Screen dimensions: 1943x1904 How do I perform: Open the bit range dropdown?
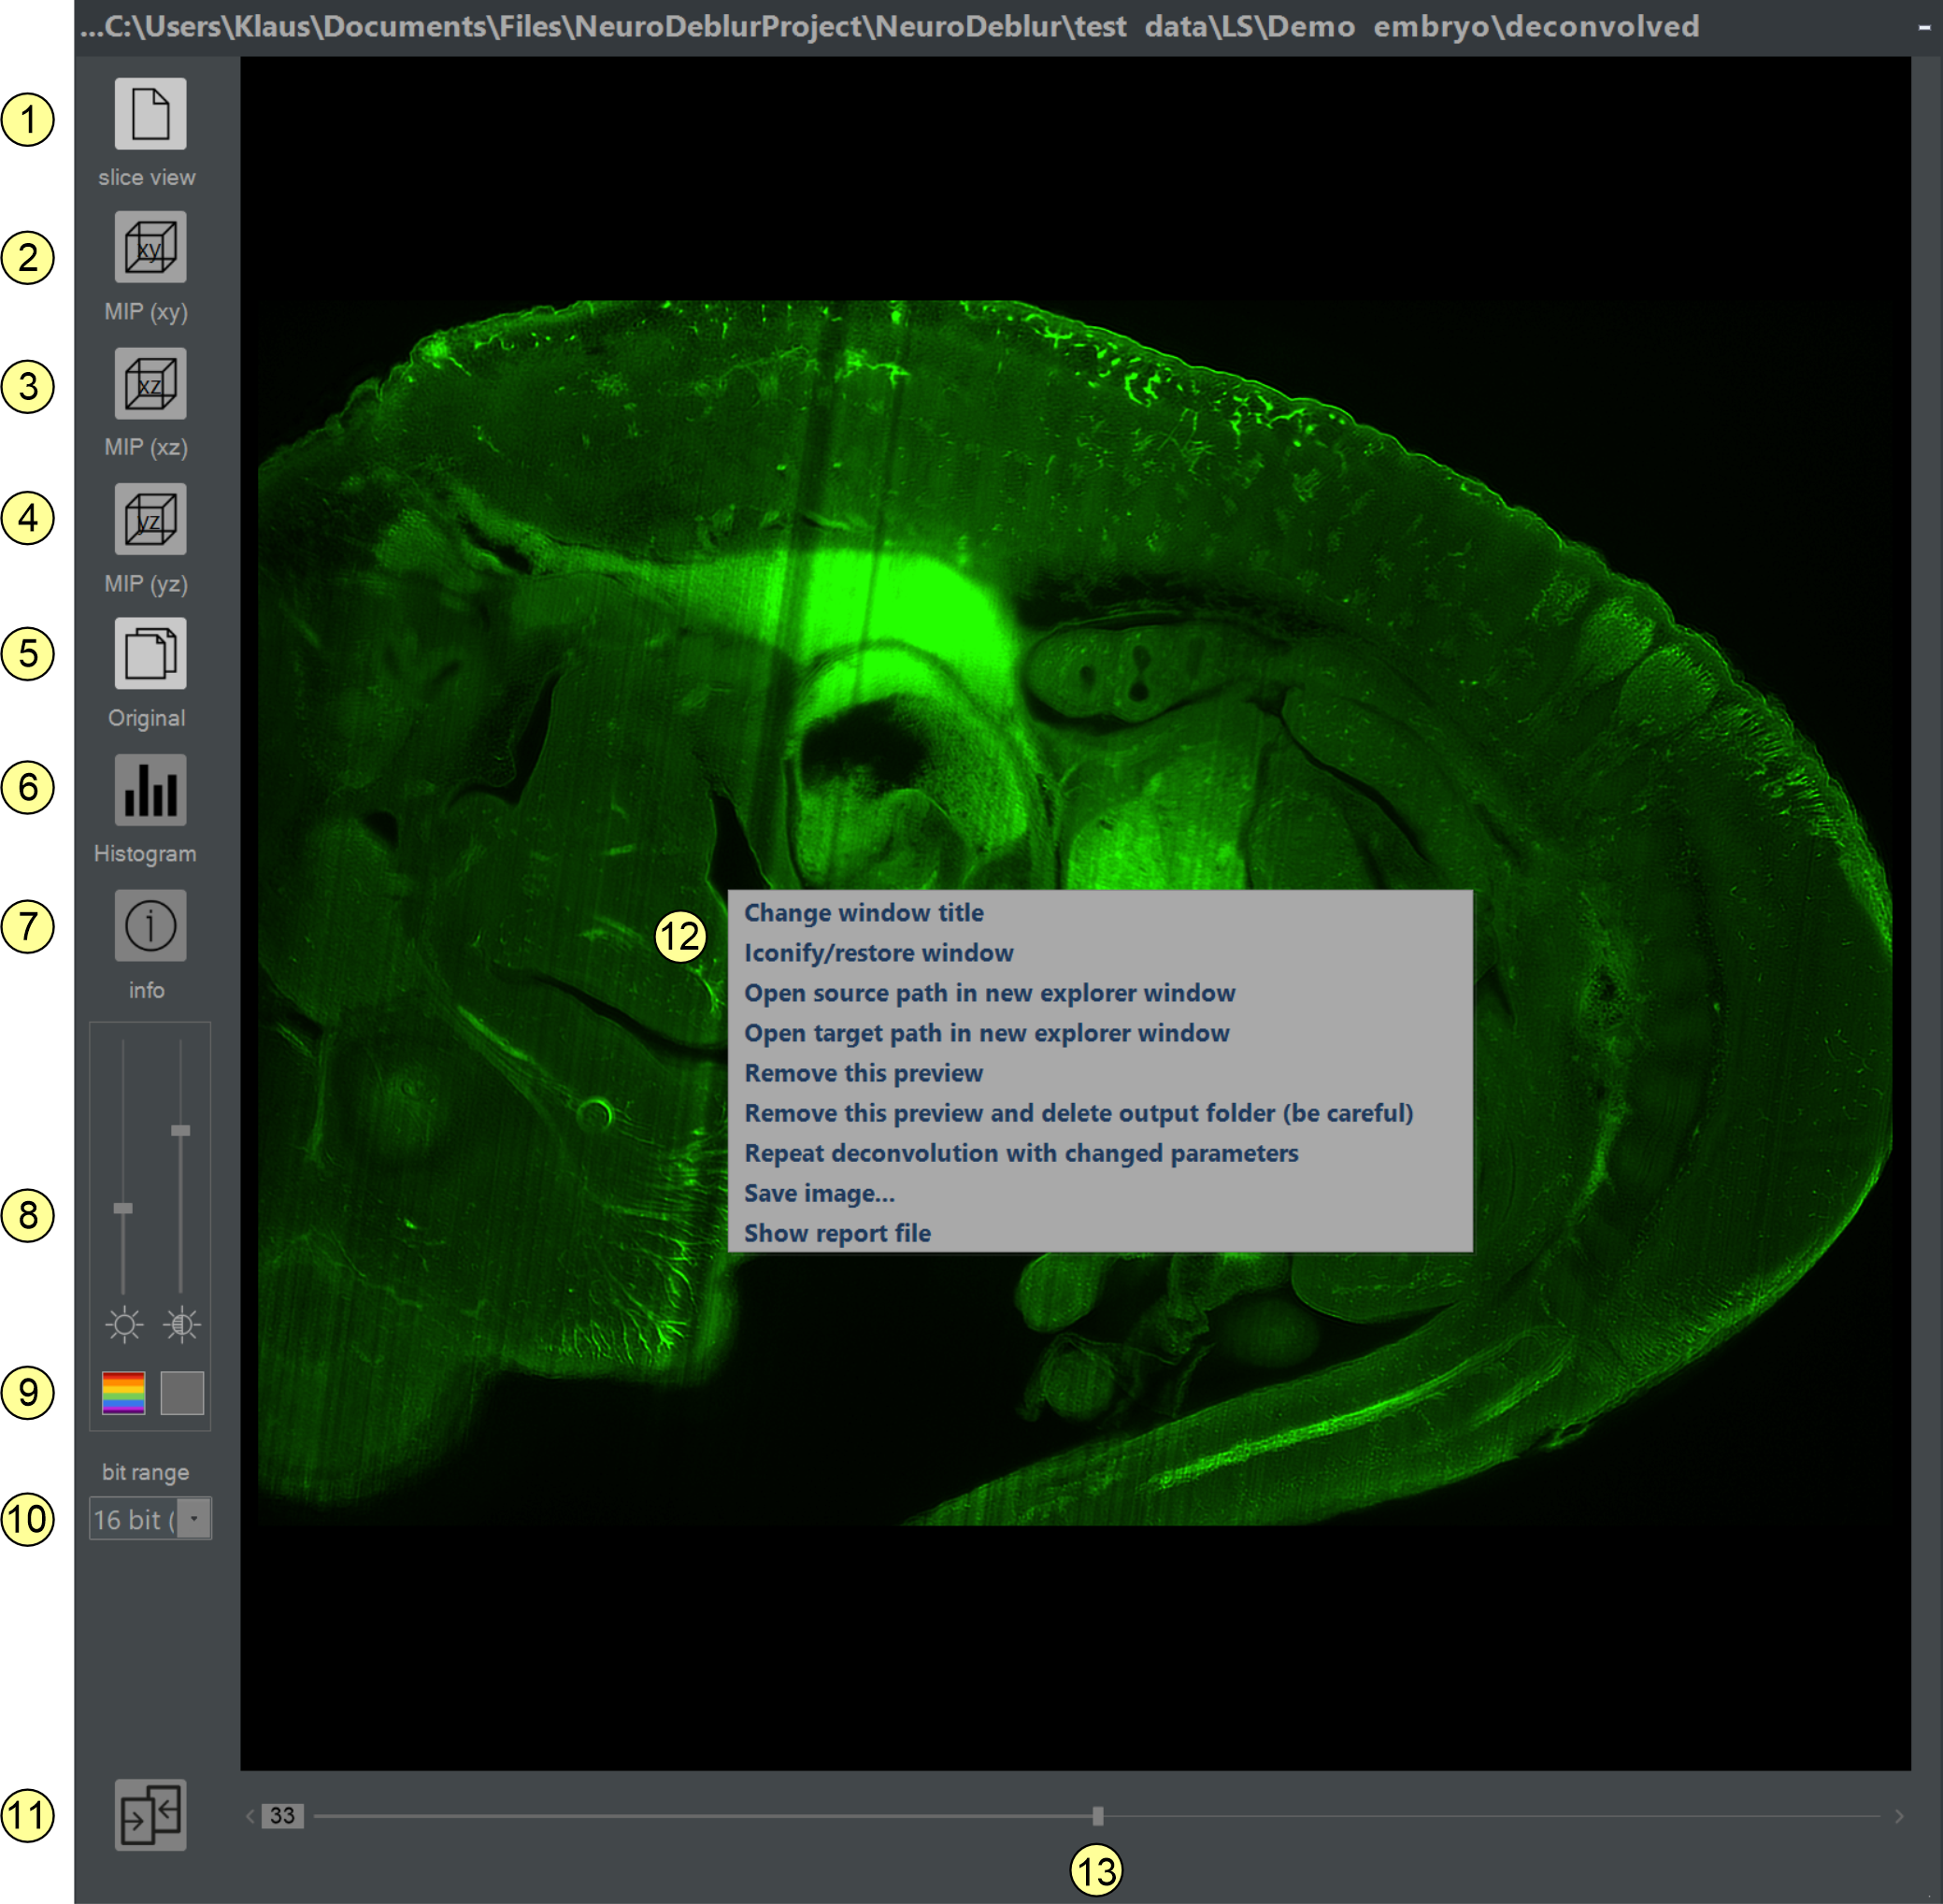[x=194, y=1518]
